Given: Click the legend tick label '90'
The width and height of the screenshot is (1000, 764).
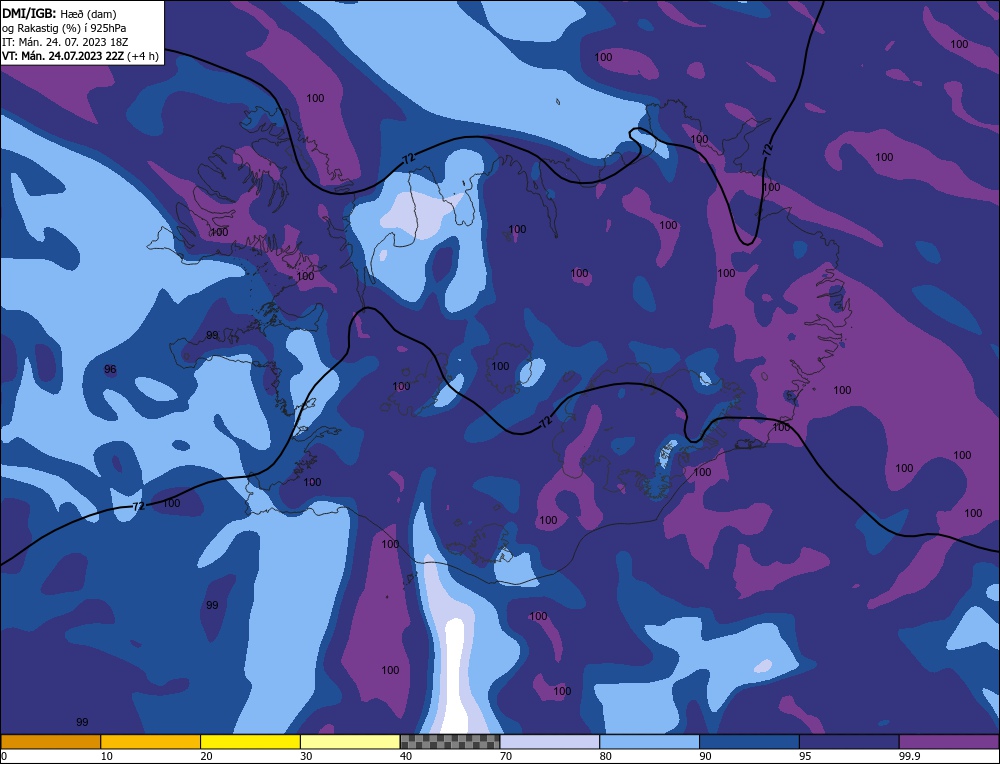Looking at the screenshot, I should coord(705,756).
